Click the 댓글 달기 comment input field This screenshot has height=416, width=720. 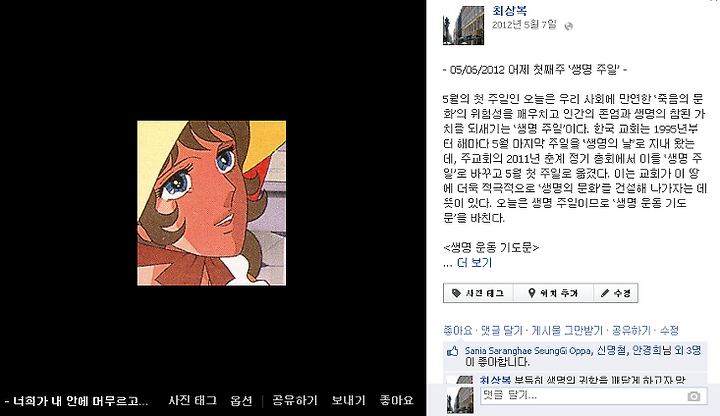(x=594, y=396)
